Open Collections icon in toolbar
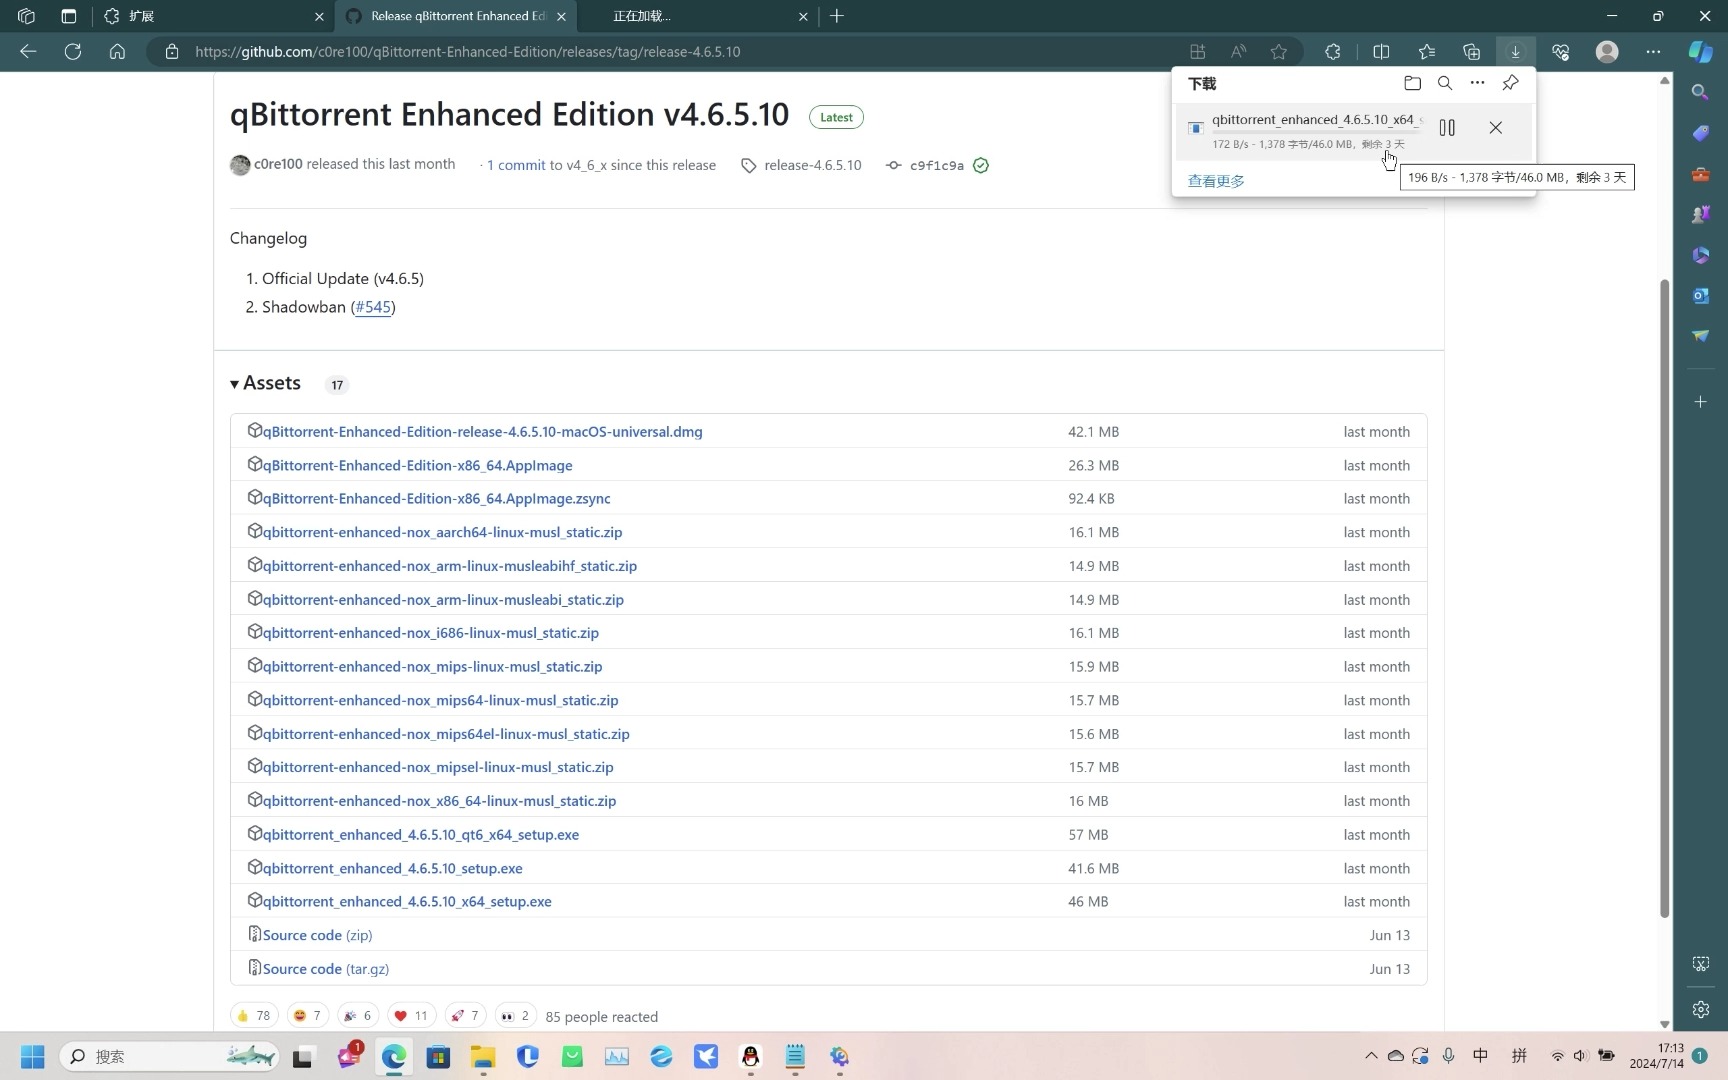 [1471, 52]
